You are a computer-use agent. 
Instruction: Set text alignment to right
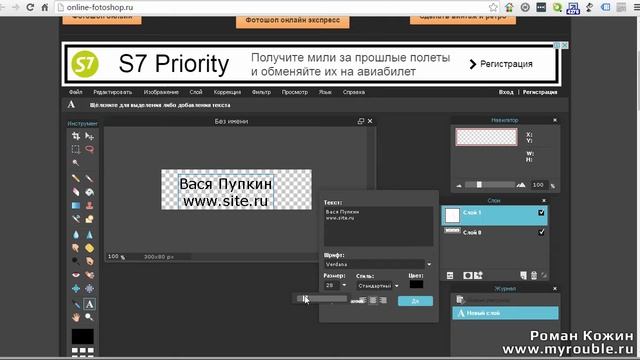point(383,300)
